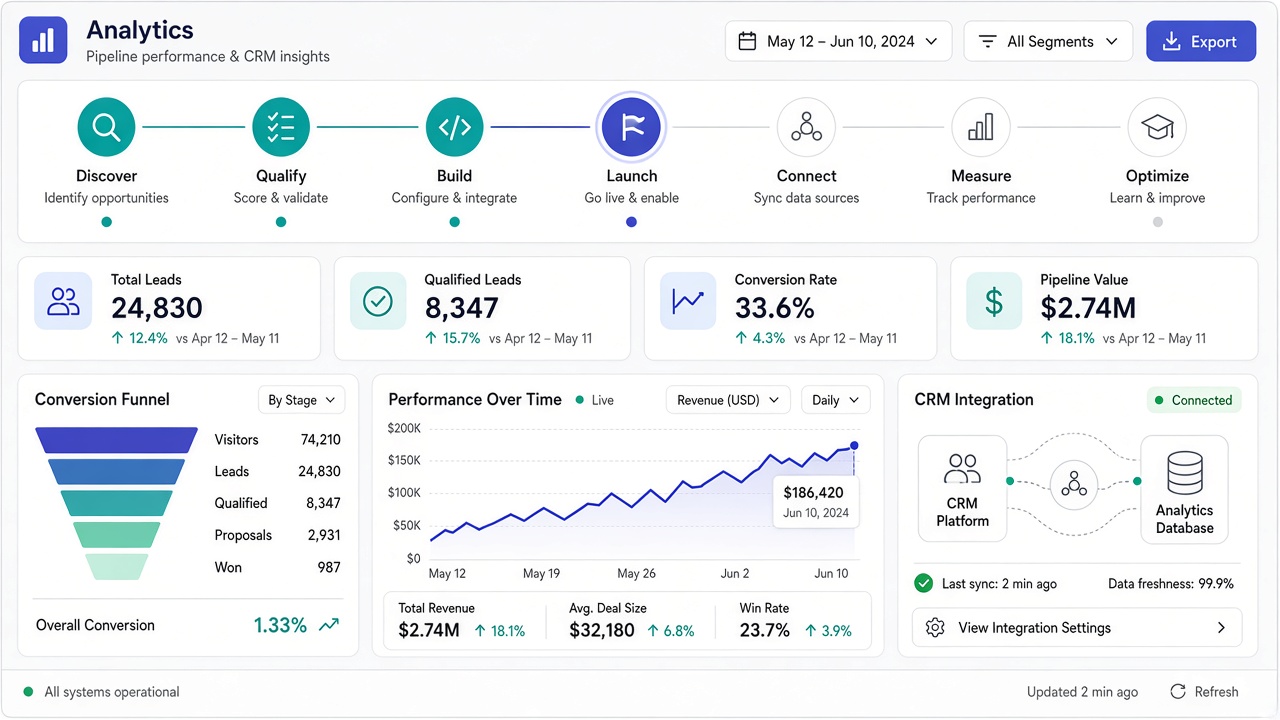
Task: Click the green dot beside All systems operational
Action: [28, 692]
